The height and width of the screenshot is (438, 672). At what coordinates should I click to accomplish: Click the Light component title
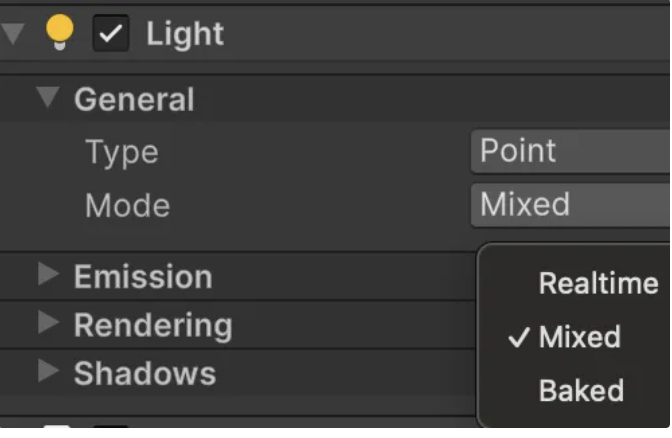click(185, 34)
